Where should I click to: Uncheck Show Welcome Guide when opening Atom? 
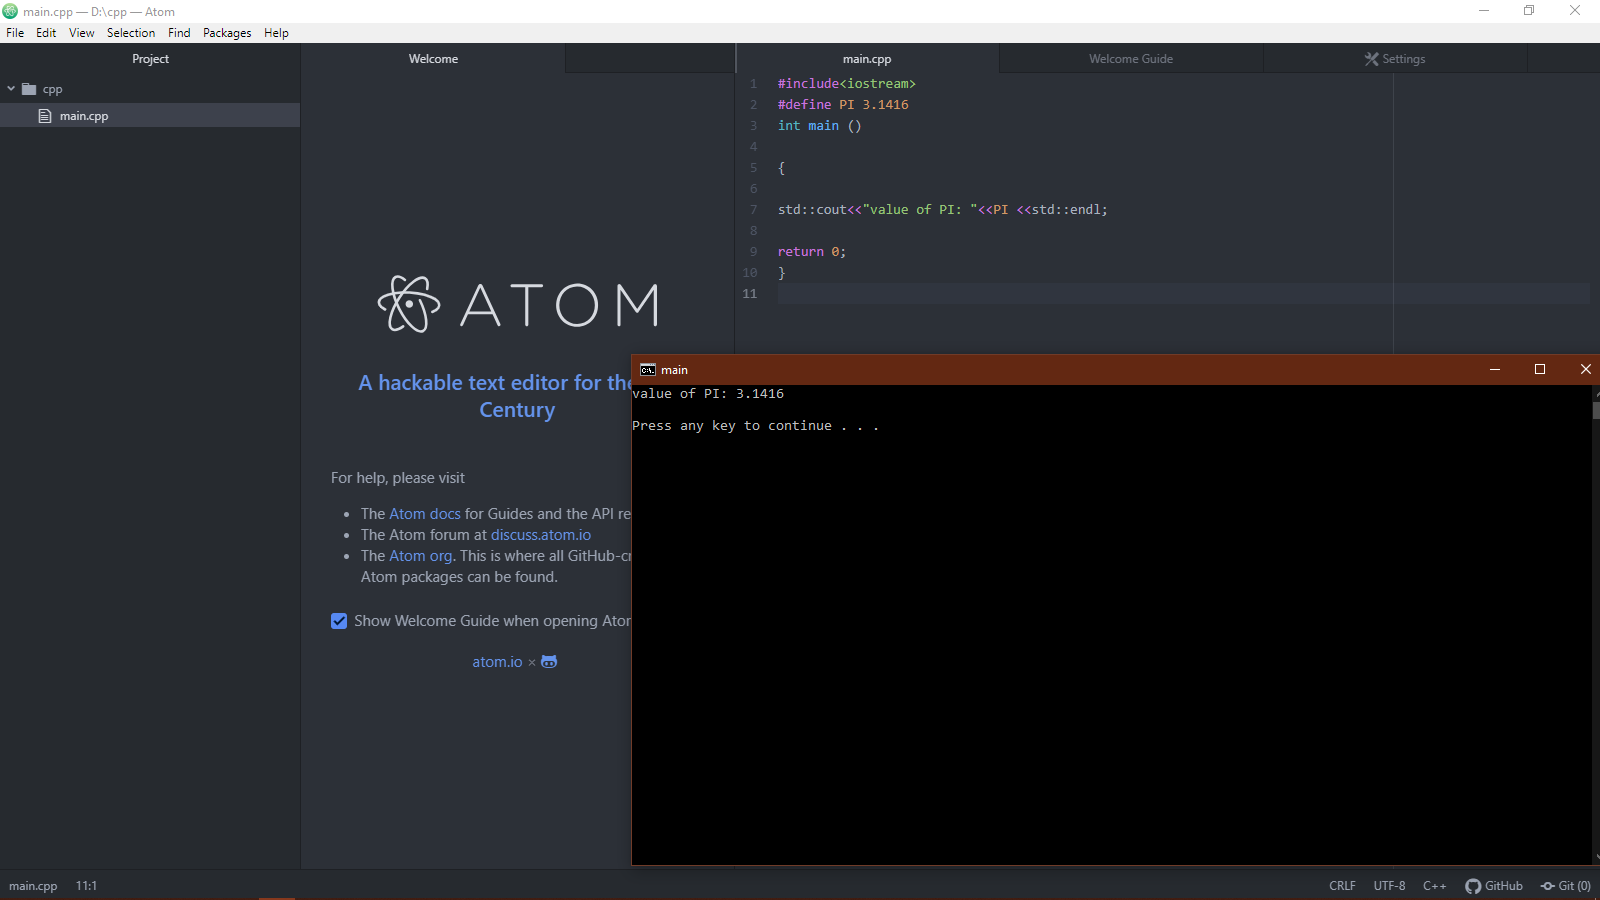click(340, 621)
